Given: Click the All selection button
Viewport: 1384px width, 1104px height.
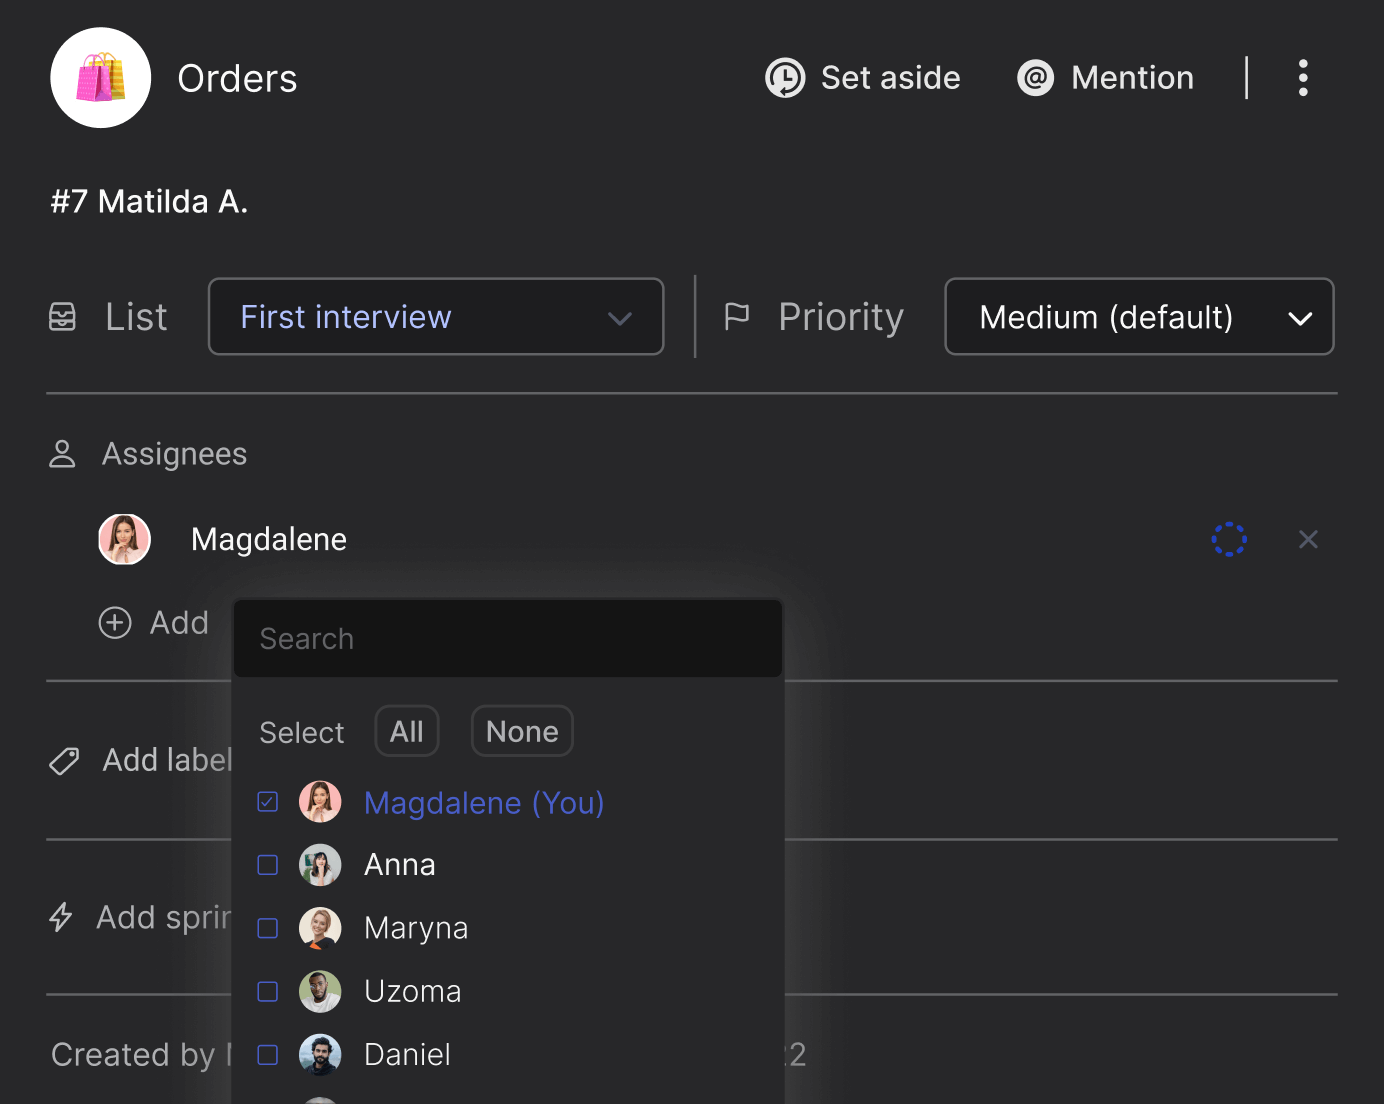Looking at the screenshot, I should (x=406, y=731).
